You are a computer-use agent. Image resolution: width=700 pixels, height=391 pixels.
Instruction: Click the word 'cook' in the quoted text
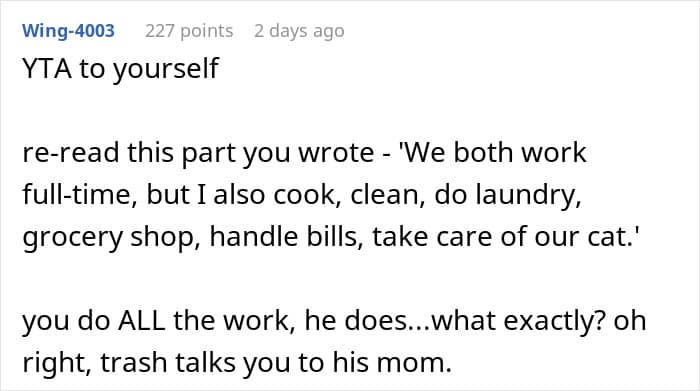(304, 195)
